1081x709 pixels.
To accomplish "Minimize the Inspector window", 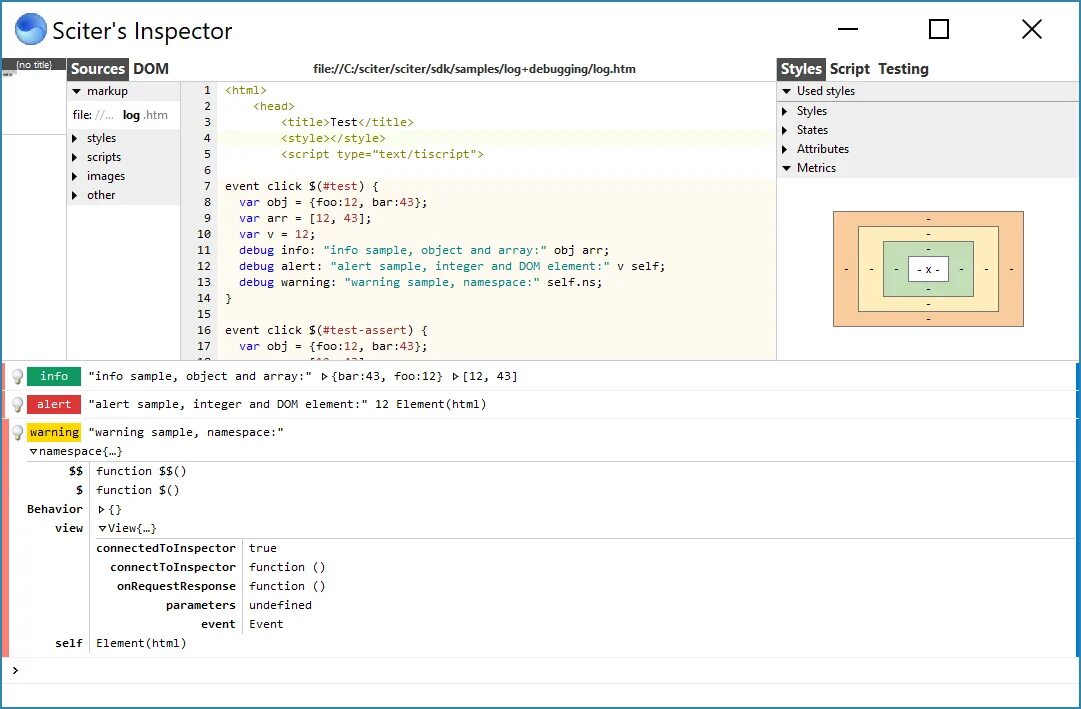I will pos(848,29).
